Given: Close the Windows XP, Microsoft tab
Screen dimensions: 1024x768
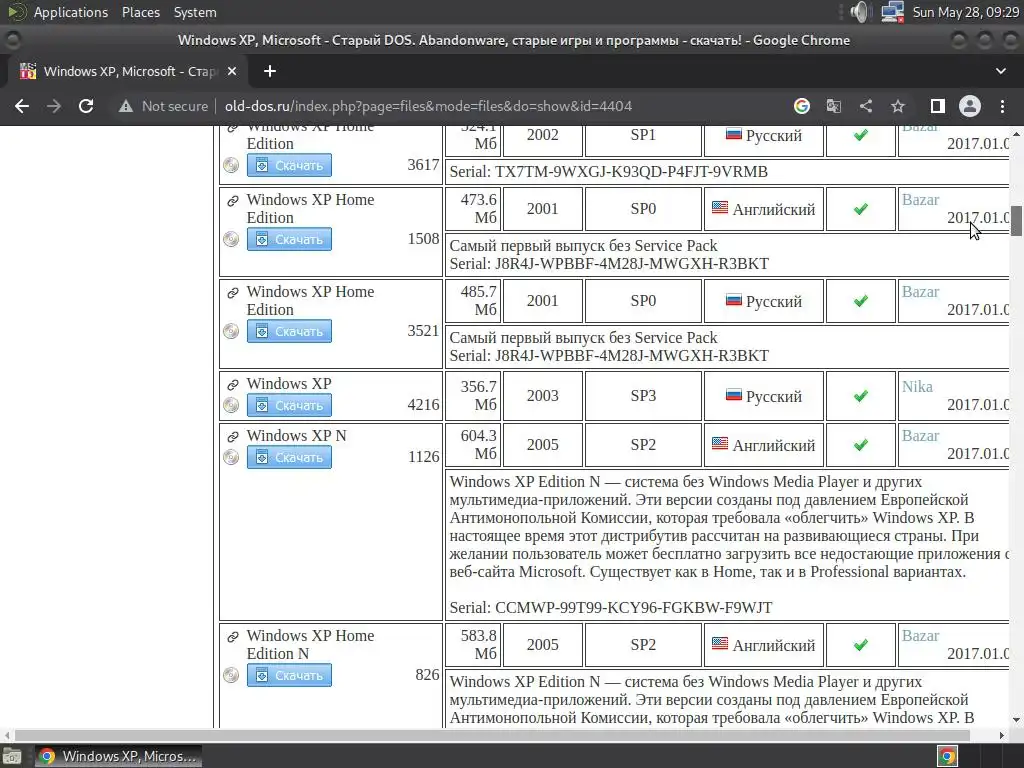Looking at the screenshot, I should point(232,71).
